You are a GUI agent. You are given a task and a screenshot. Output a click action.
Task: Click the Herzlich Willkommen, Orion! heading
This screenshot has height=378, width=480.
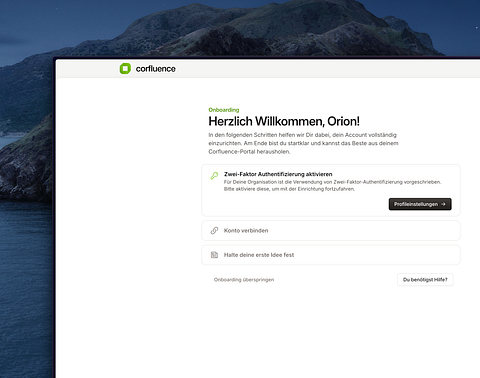pos(284,121)
